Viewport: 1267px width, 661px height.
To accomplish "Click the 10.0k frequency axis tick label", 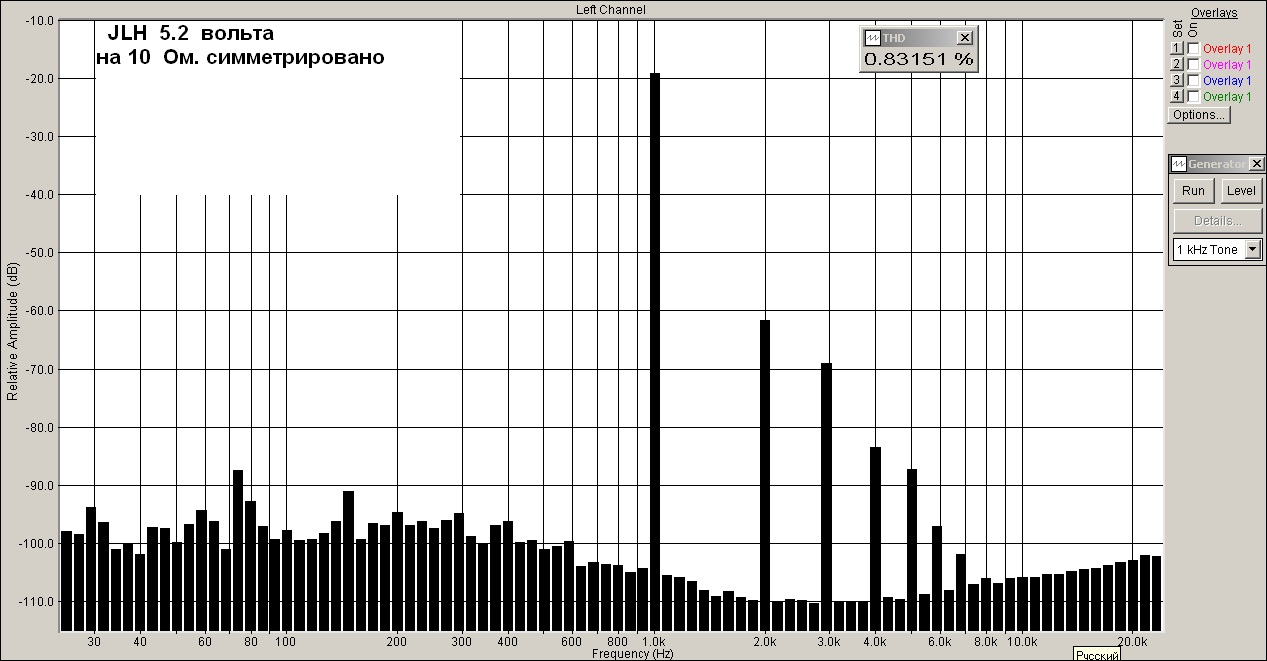I will (x=1021, y=641).
